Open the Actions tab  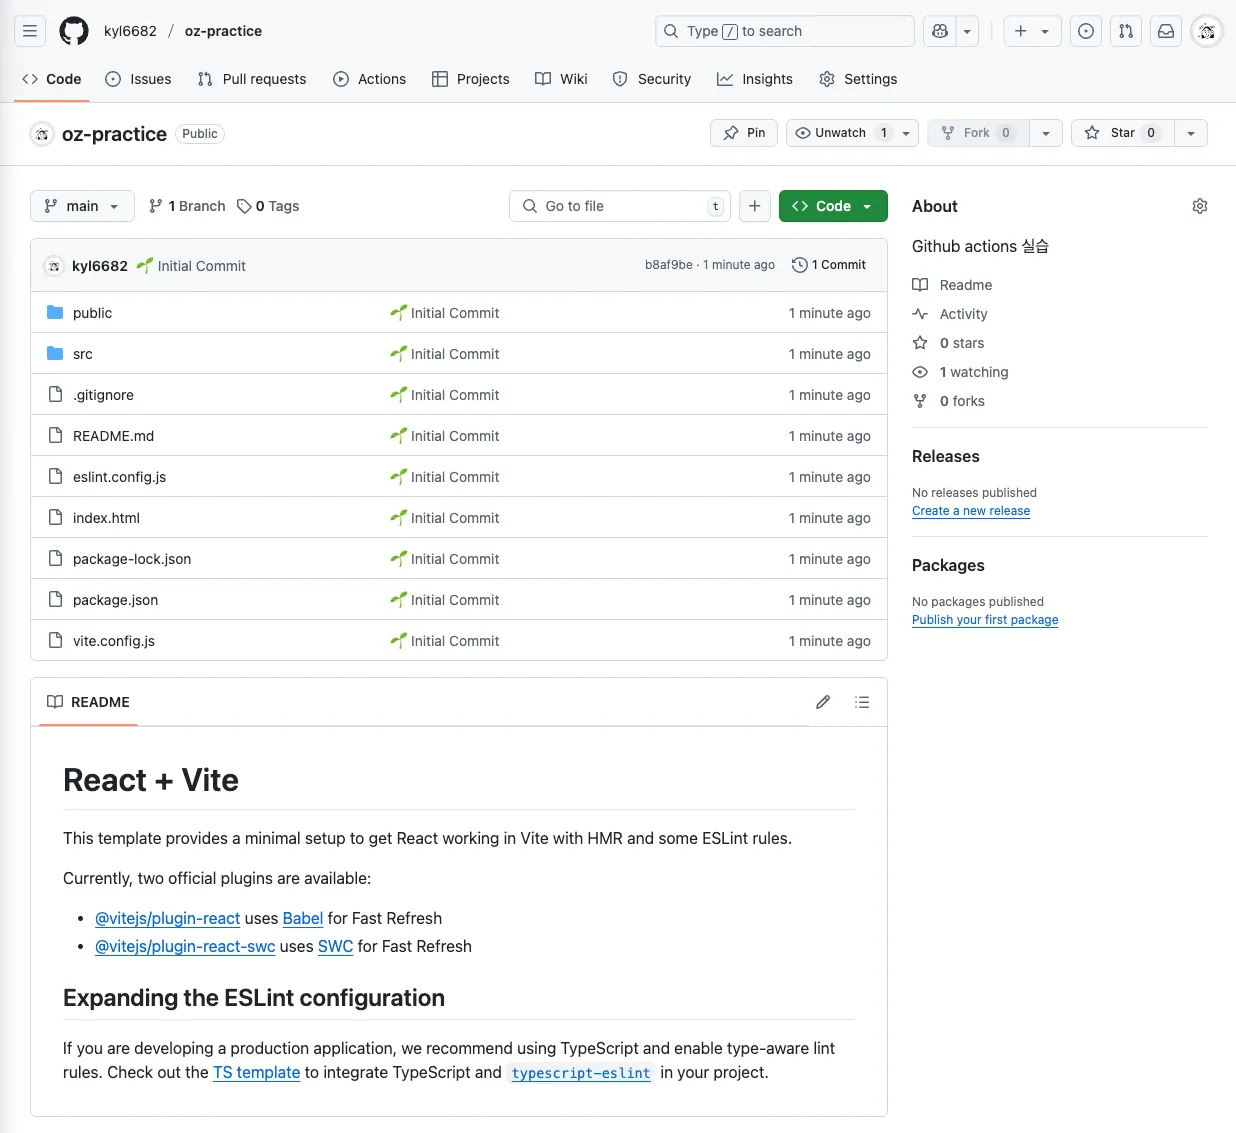click(x=369, y=79)
